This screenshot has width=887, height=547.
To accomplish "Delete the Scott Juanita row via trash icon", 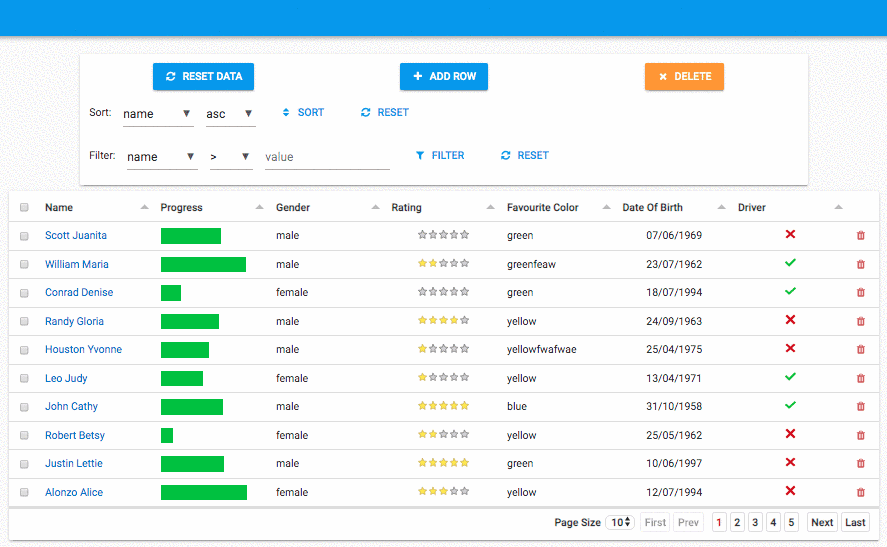I will [860, 235].
